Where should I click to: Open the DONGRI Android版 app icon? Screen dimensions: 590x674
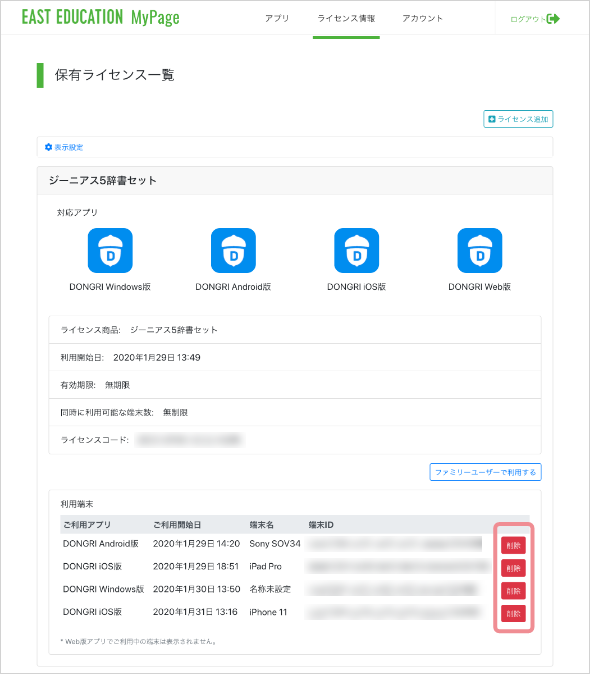pos(233,251)
